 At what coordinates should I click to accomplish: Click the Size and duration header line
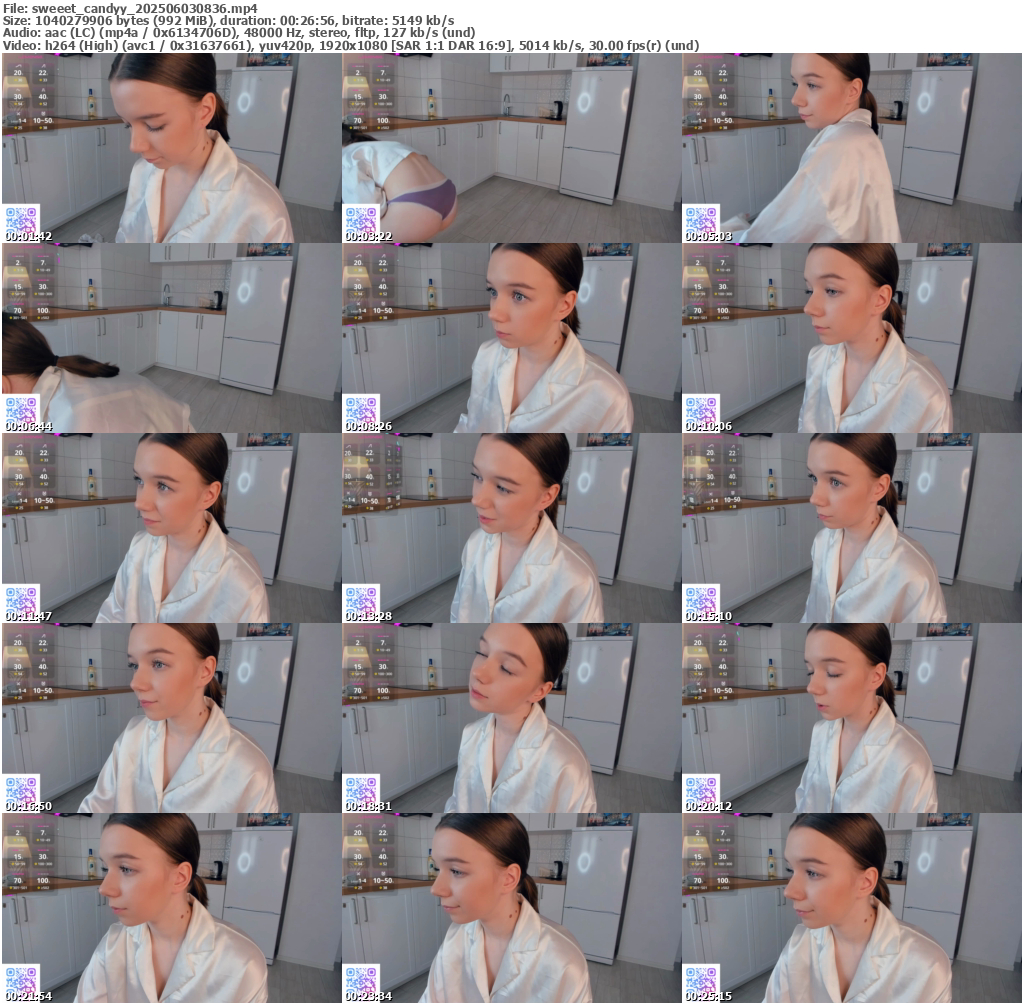click(229, 20)
